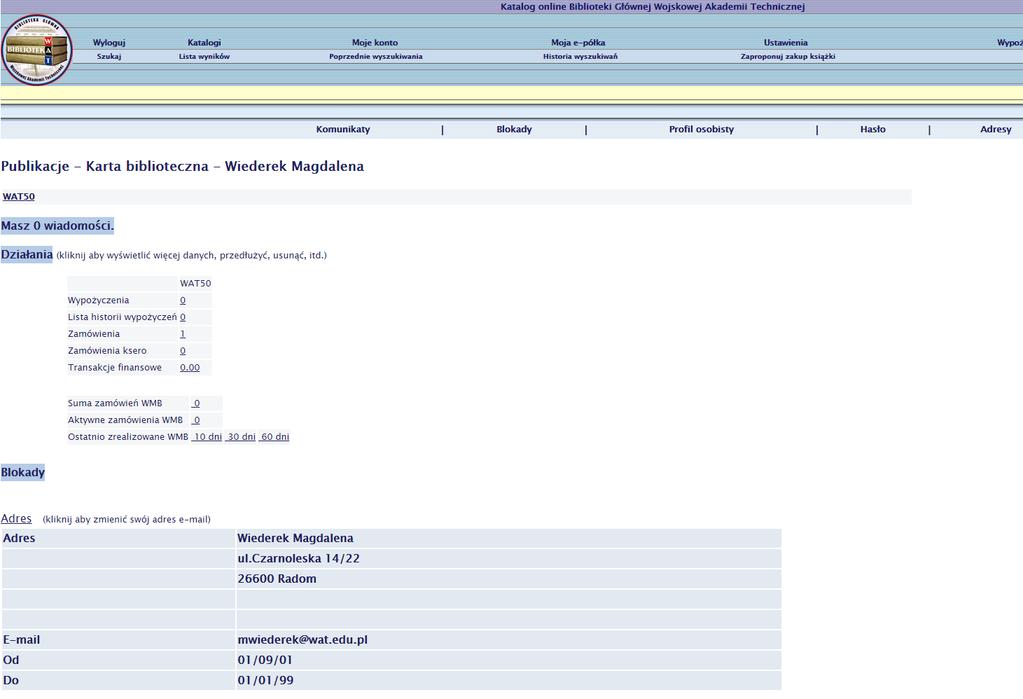1023x699 pixels.
Task: Select address ul.Czarnoleska 14/22
Action: [299, 559]
